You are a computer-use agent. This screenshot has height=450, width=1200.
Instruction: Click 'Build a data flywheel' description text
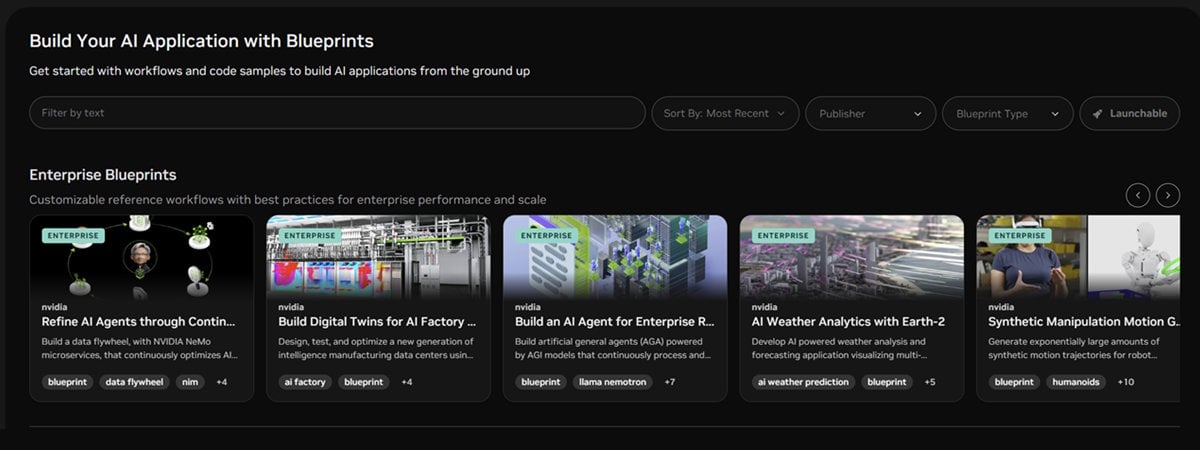139,348
